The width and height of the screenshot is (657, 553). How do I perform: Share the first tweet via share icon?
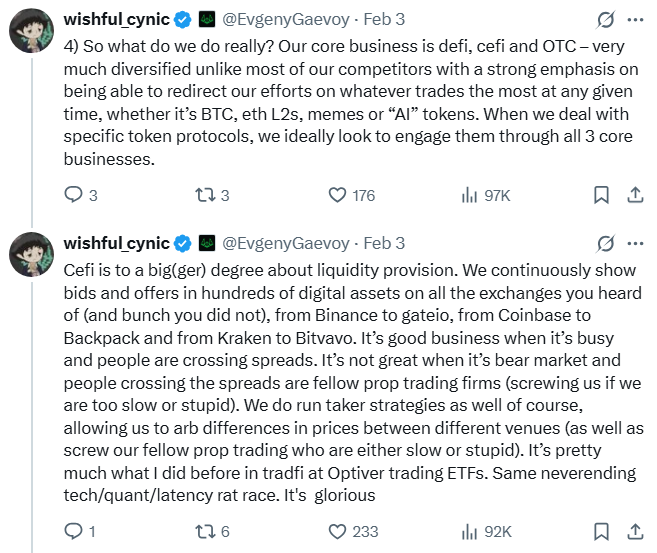point(634,196)
